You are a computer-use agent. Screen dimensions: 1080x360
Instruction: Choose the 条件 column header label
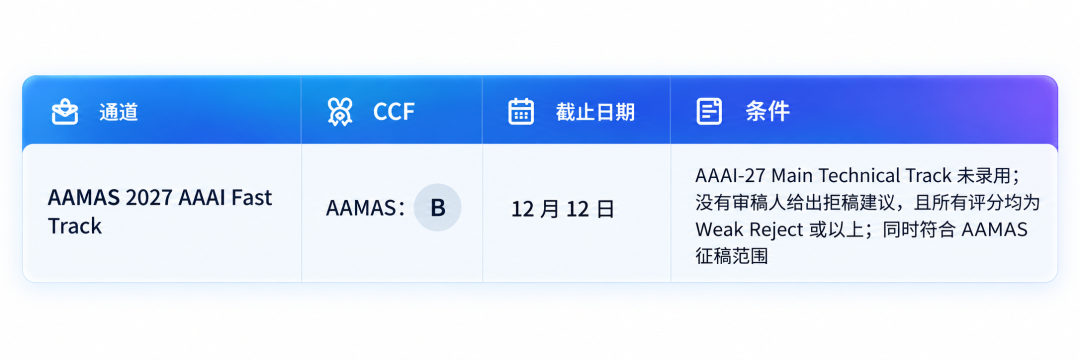(767, 111)
